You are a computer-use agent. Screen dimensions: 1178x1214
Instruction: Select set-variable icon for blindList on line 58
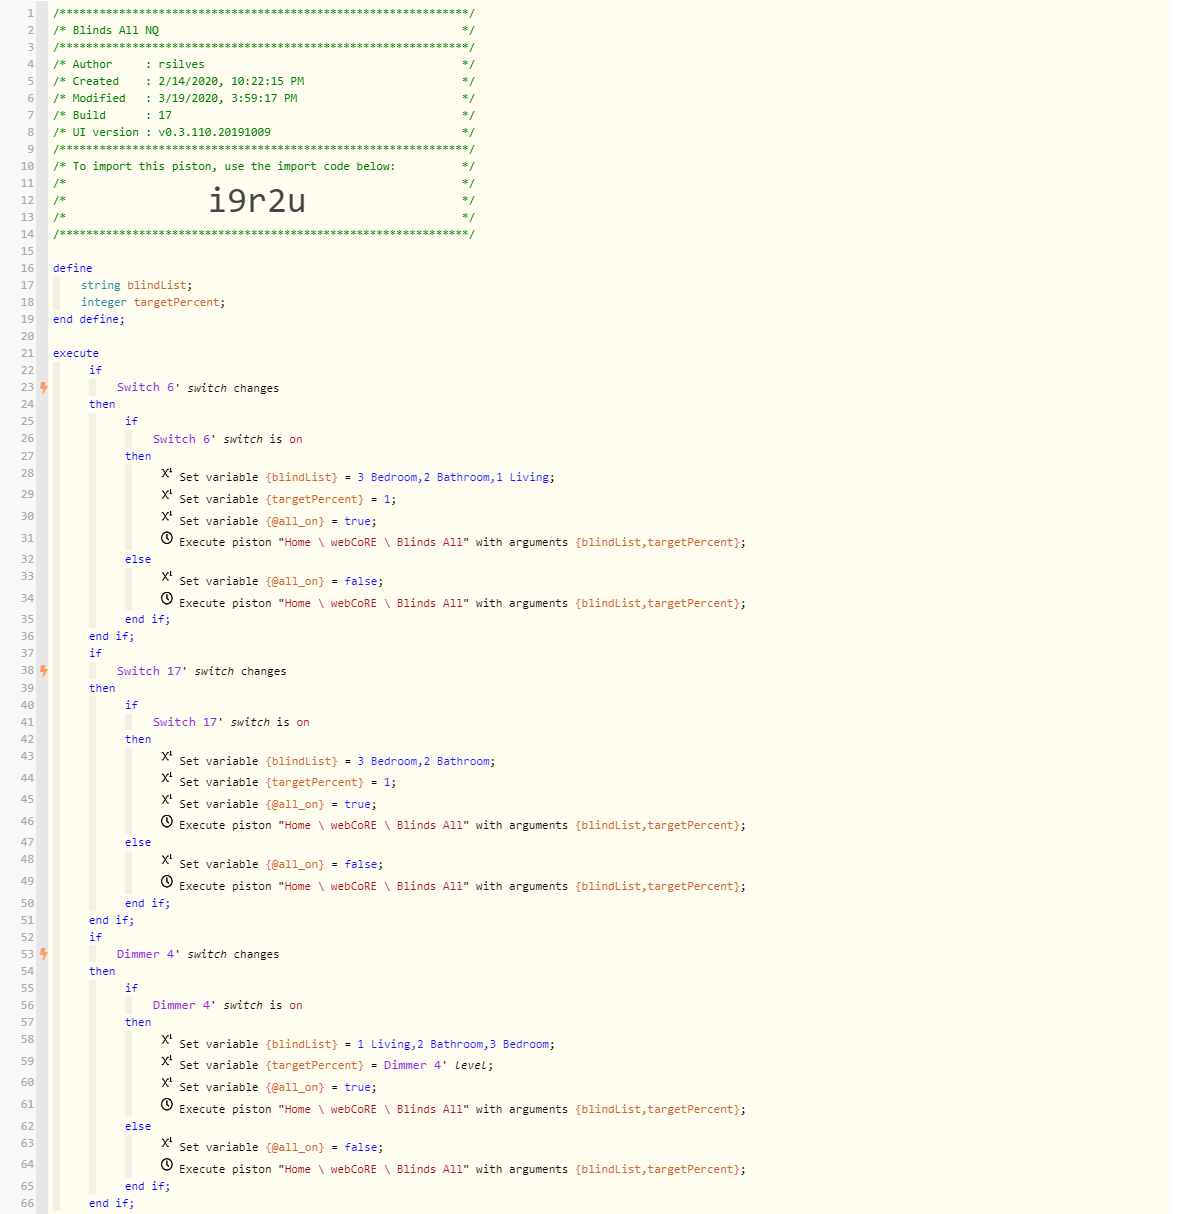click(x=167, y=1041)
